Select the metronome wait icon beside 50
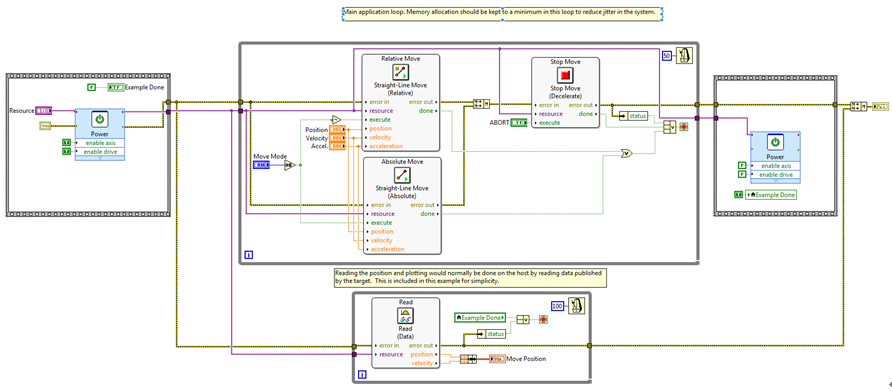Screen dimensions: 892x392 click(x=683, y=55)
